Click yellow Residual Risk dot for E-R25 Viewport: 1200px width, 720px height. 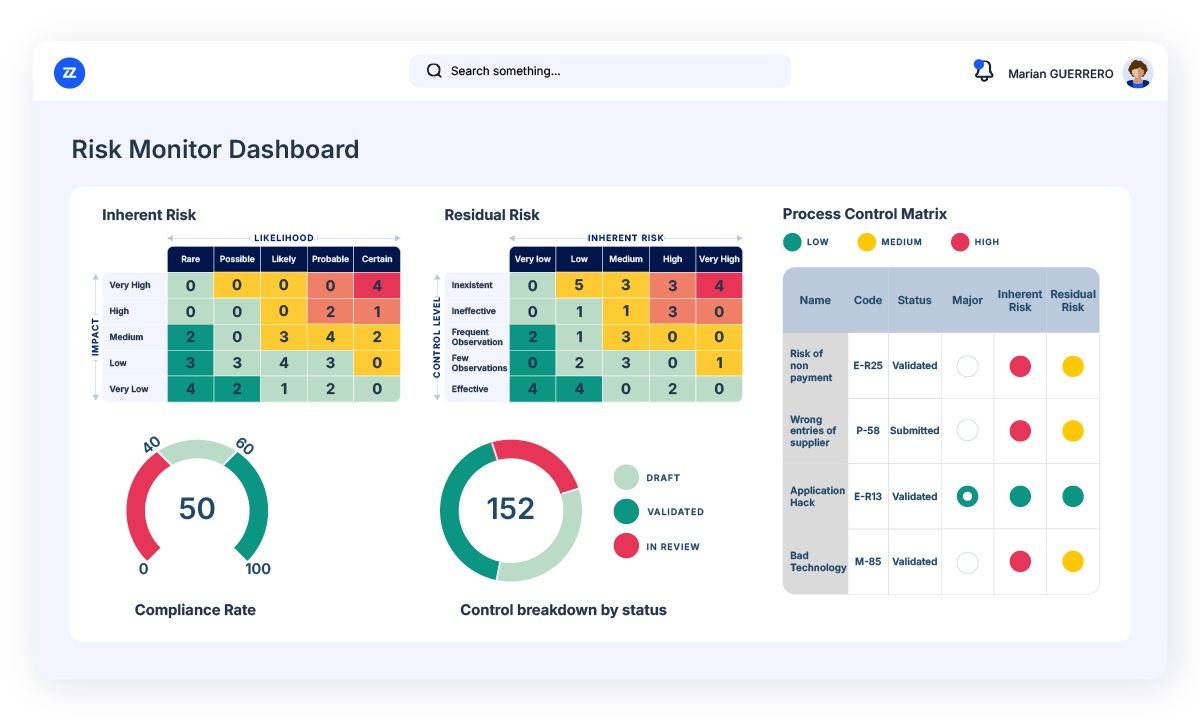point(1073,366)
